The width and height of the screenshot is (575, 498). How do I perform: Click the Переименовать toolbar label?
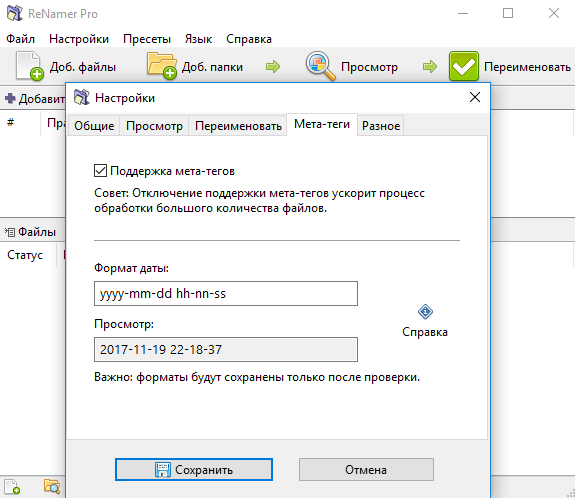pyautogui.click(x=527, y=67)
